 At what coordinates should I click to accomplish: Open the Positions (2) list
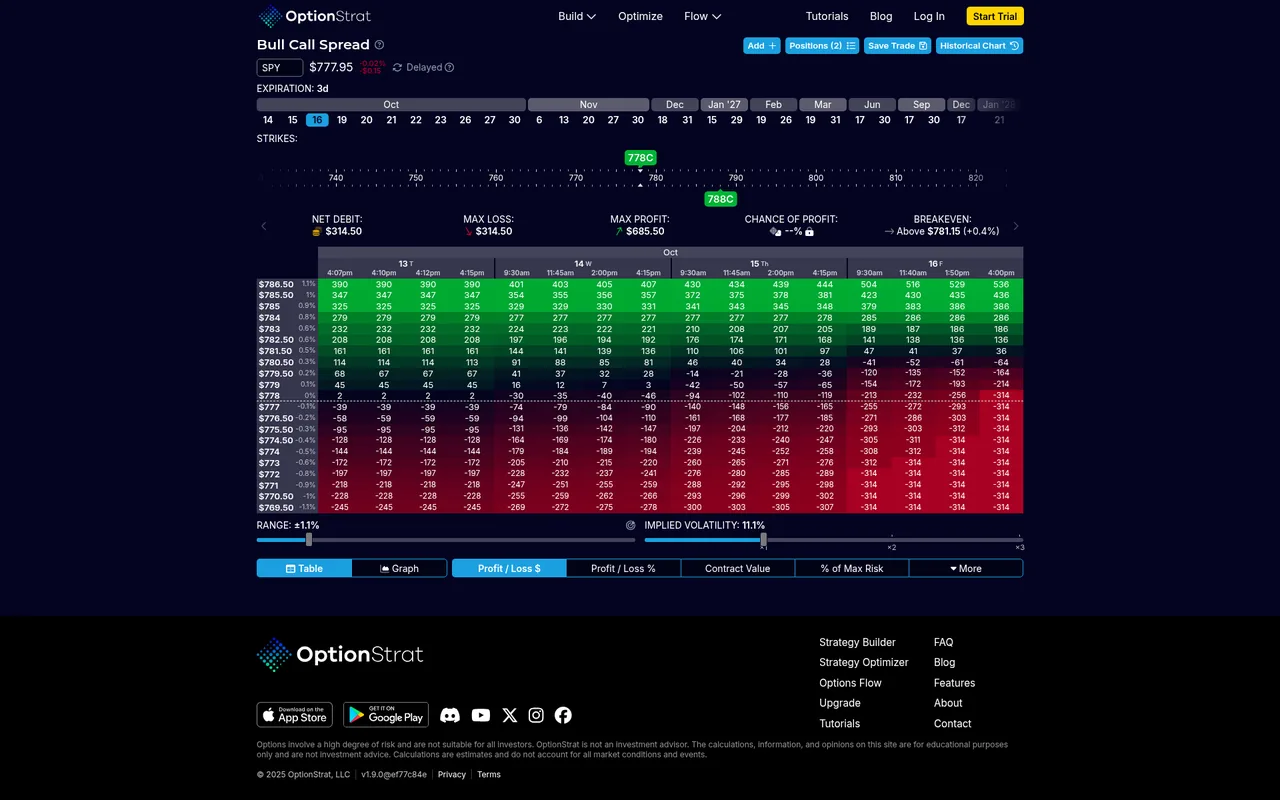click(822, 46)
